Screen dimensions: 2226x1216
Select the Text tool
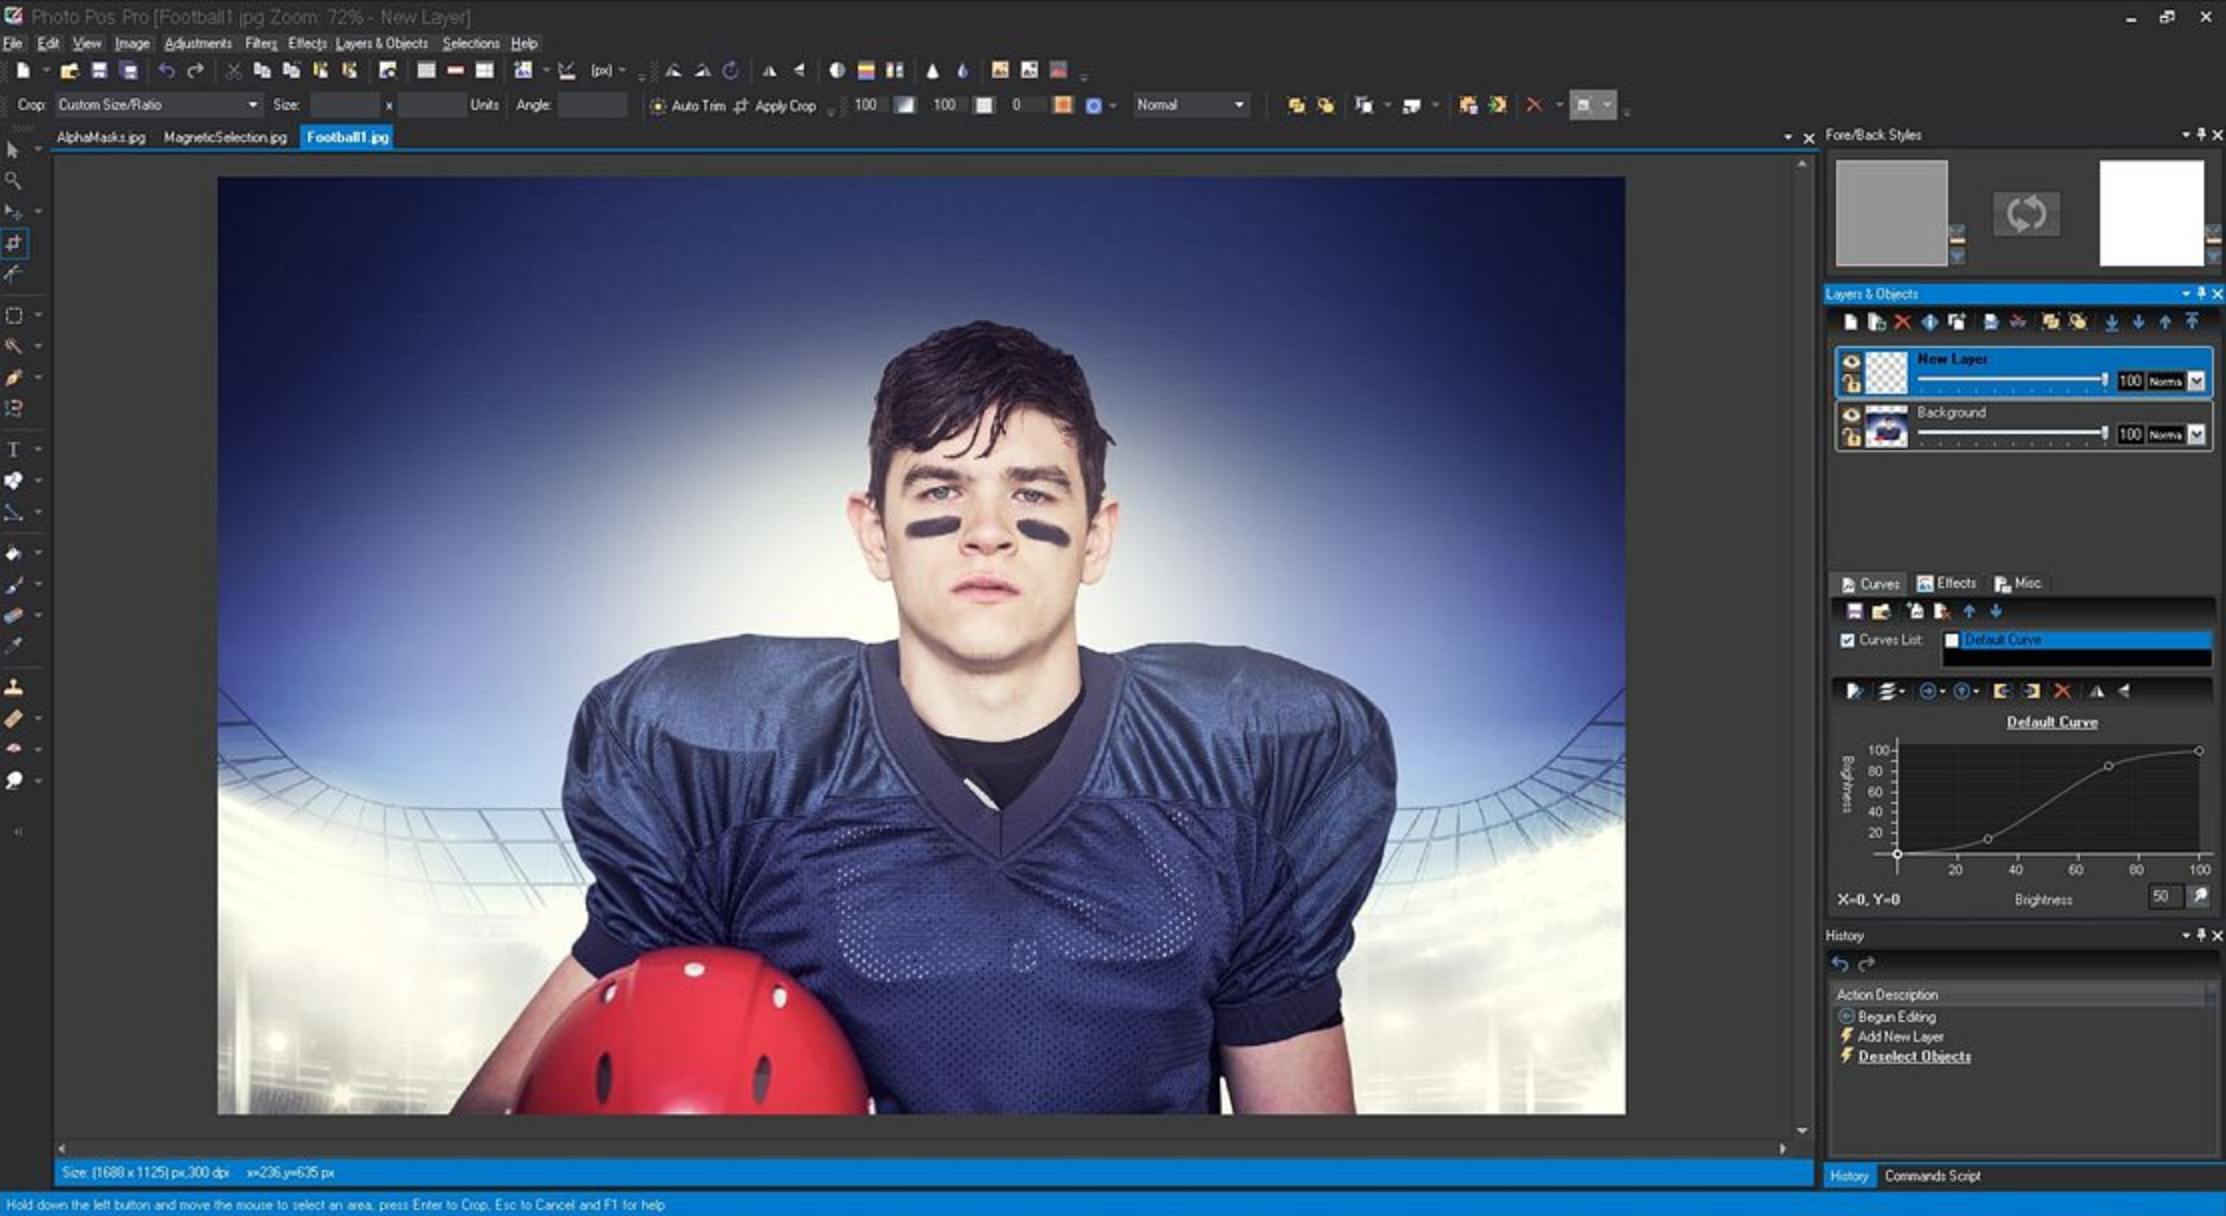13,449
